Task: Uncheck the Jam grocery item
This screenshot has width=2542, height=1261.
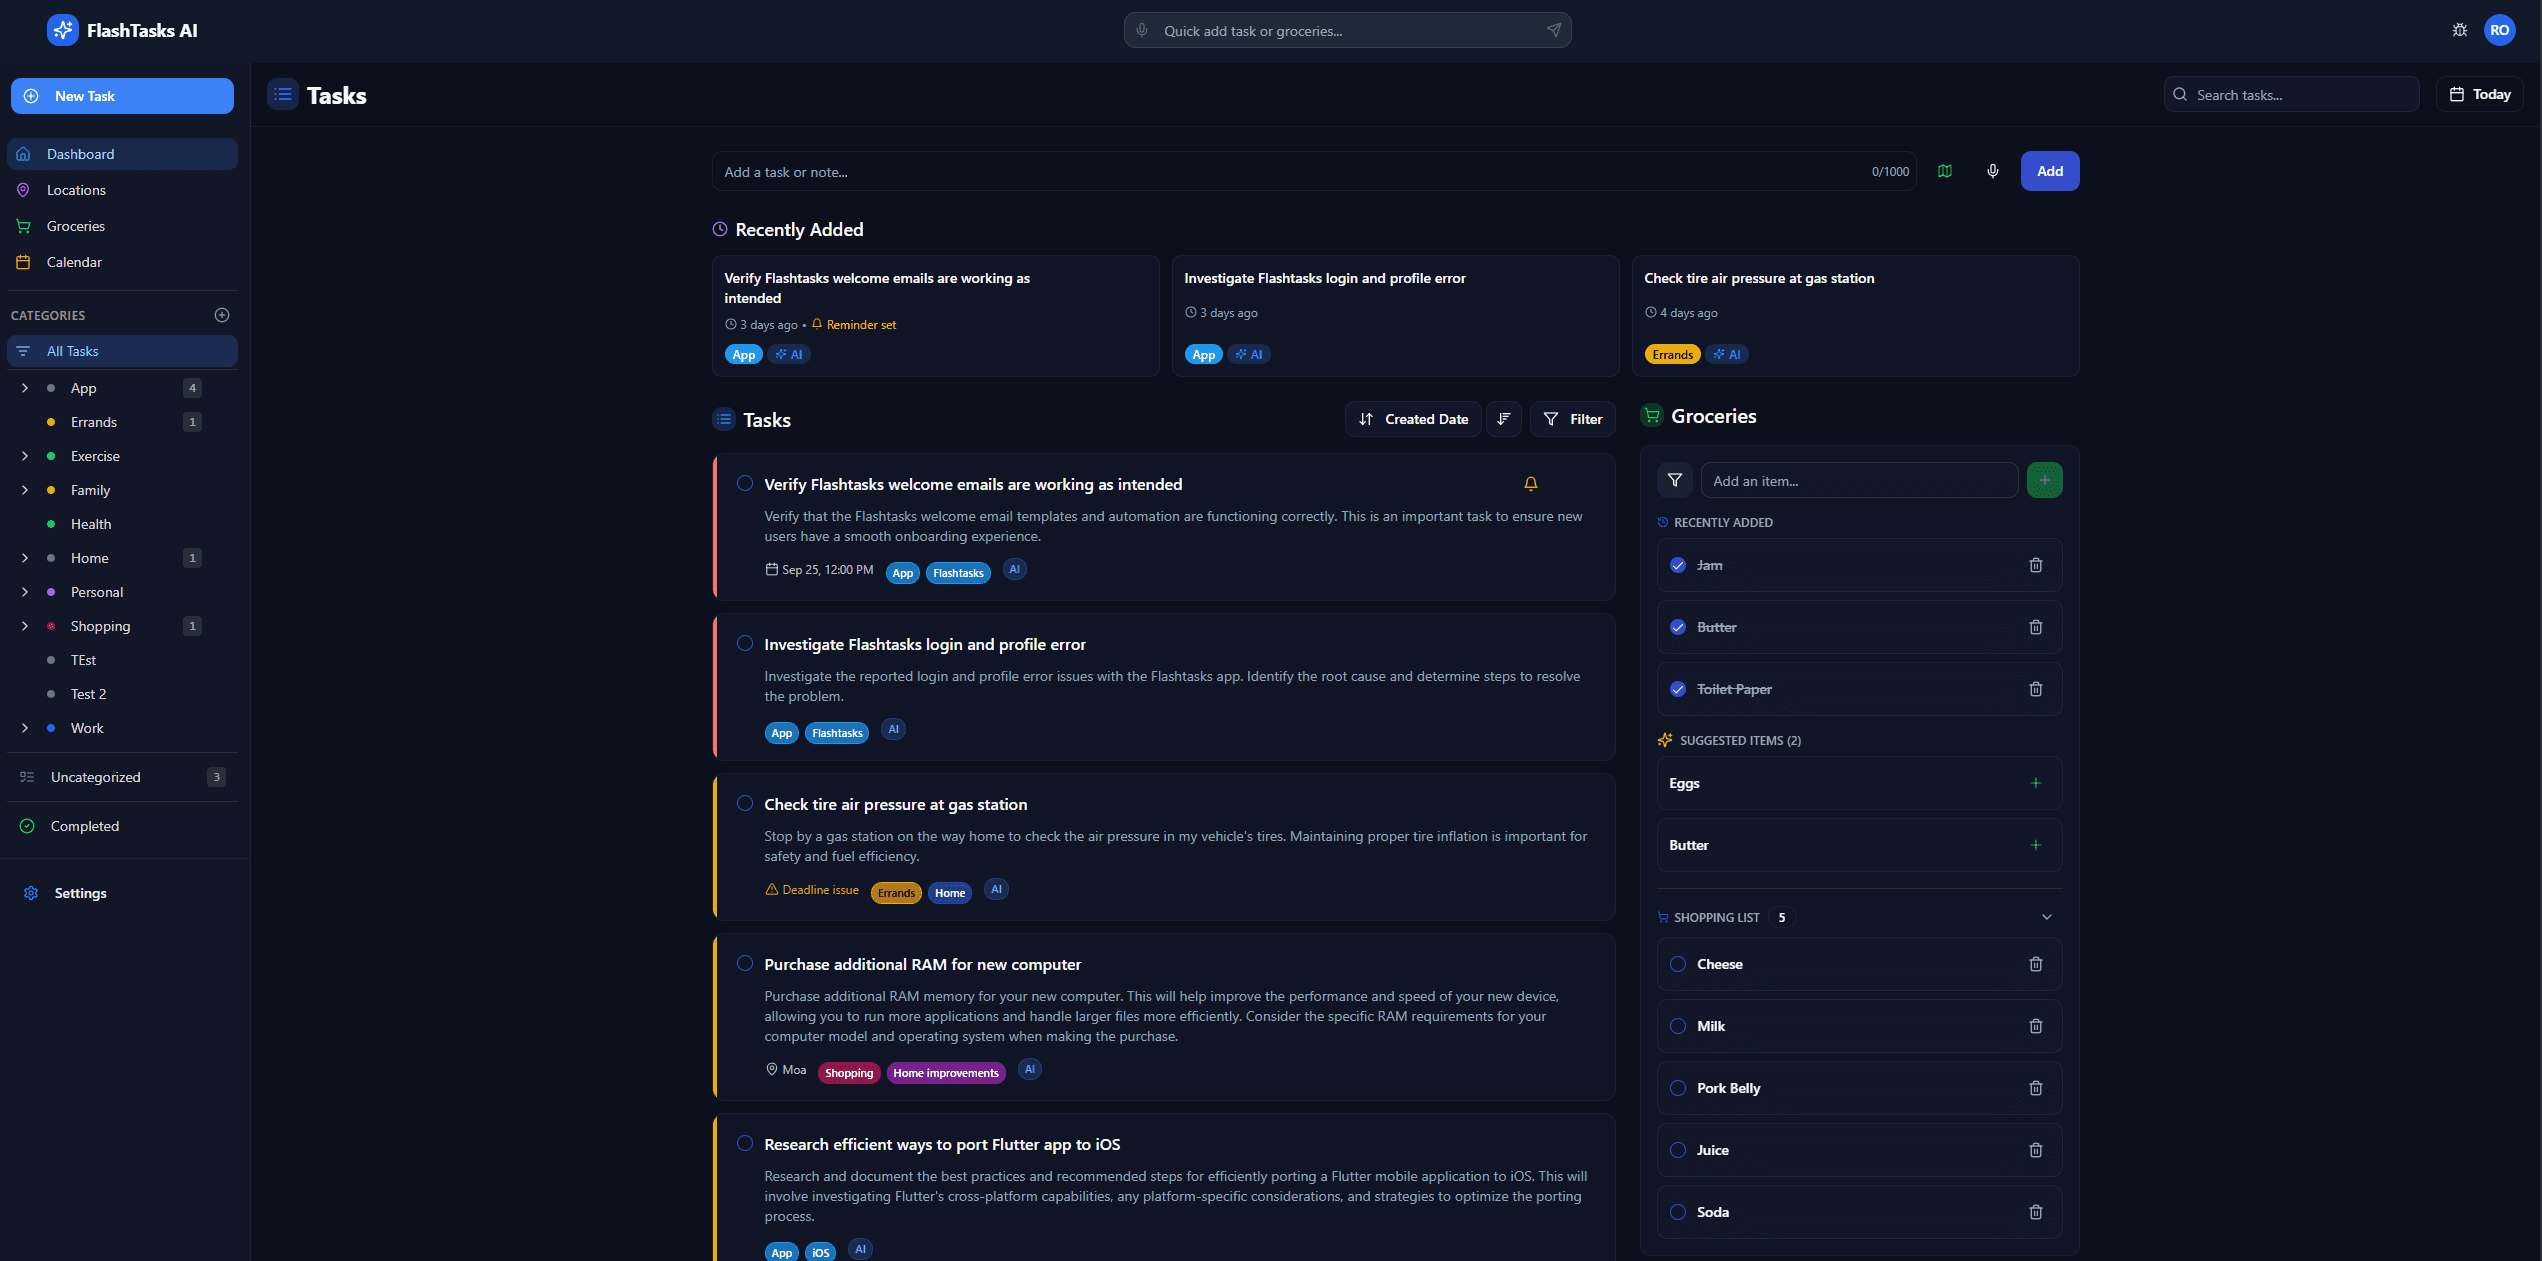Action: pos(1678,565)
